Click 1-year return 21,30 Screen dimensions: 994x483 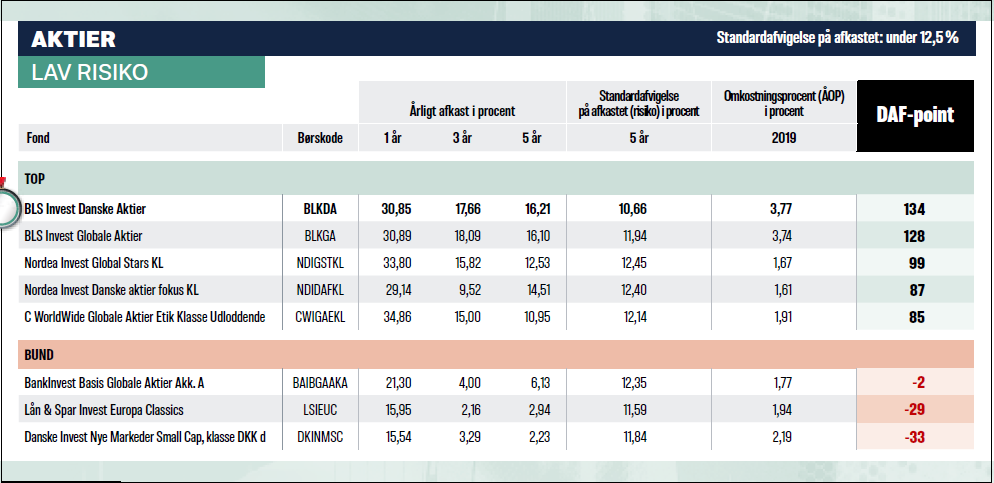pyautogui.click(x=398, y=383)
